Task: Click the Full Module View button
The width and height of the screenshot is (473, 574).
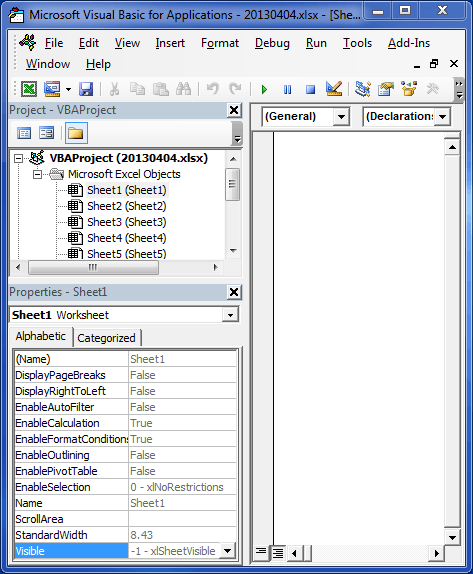Action: click(278, 553)
